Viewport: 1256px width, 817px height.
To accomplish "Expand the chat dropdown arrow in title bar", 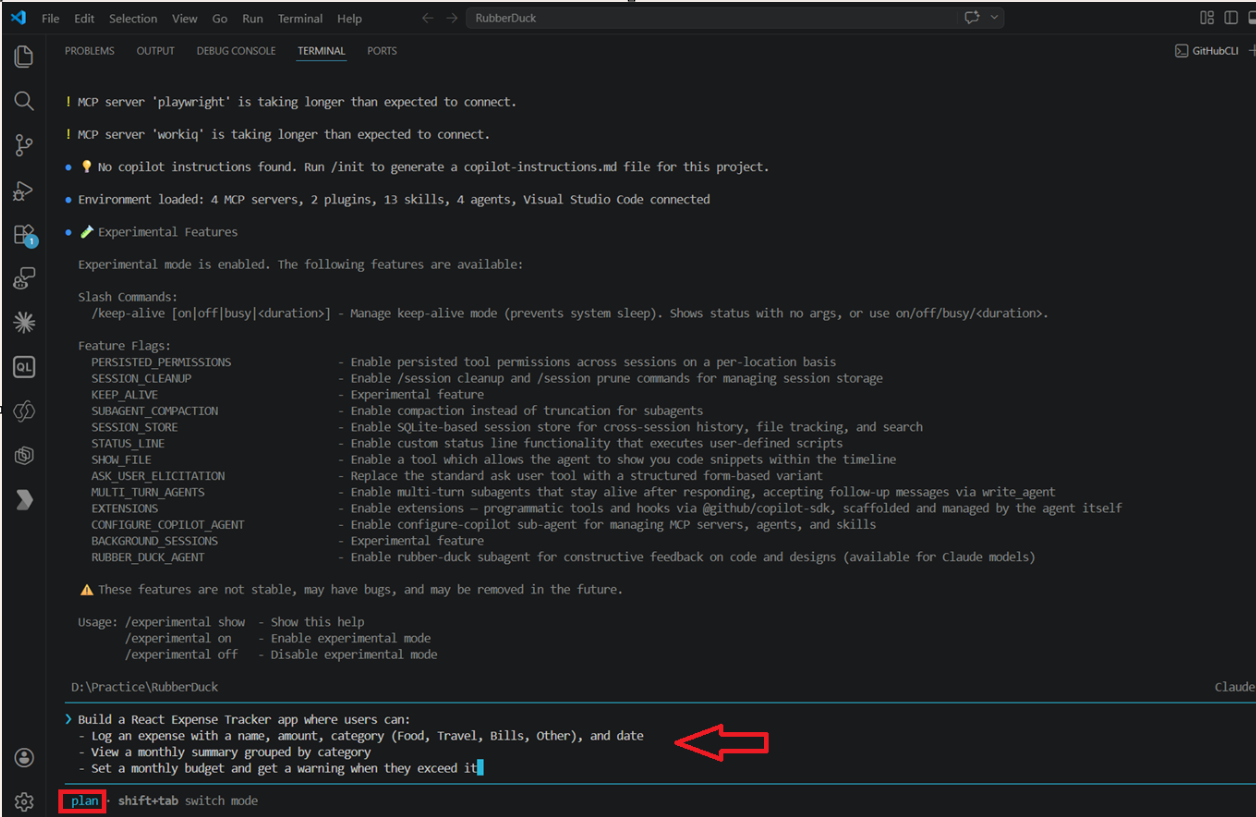I will [995, 18].
